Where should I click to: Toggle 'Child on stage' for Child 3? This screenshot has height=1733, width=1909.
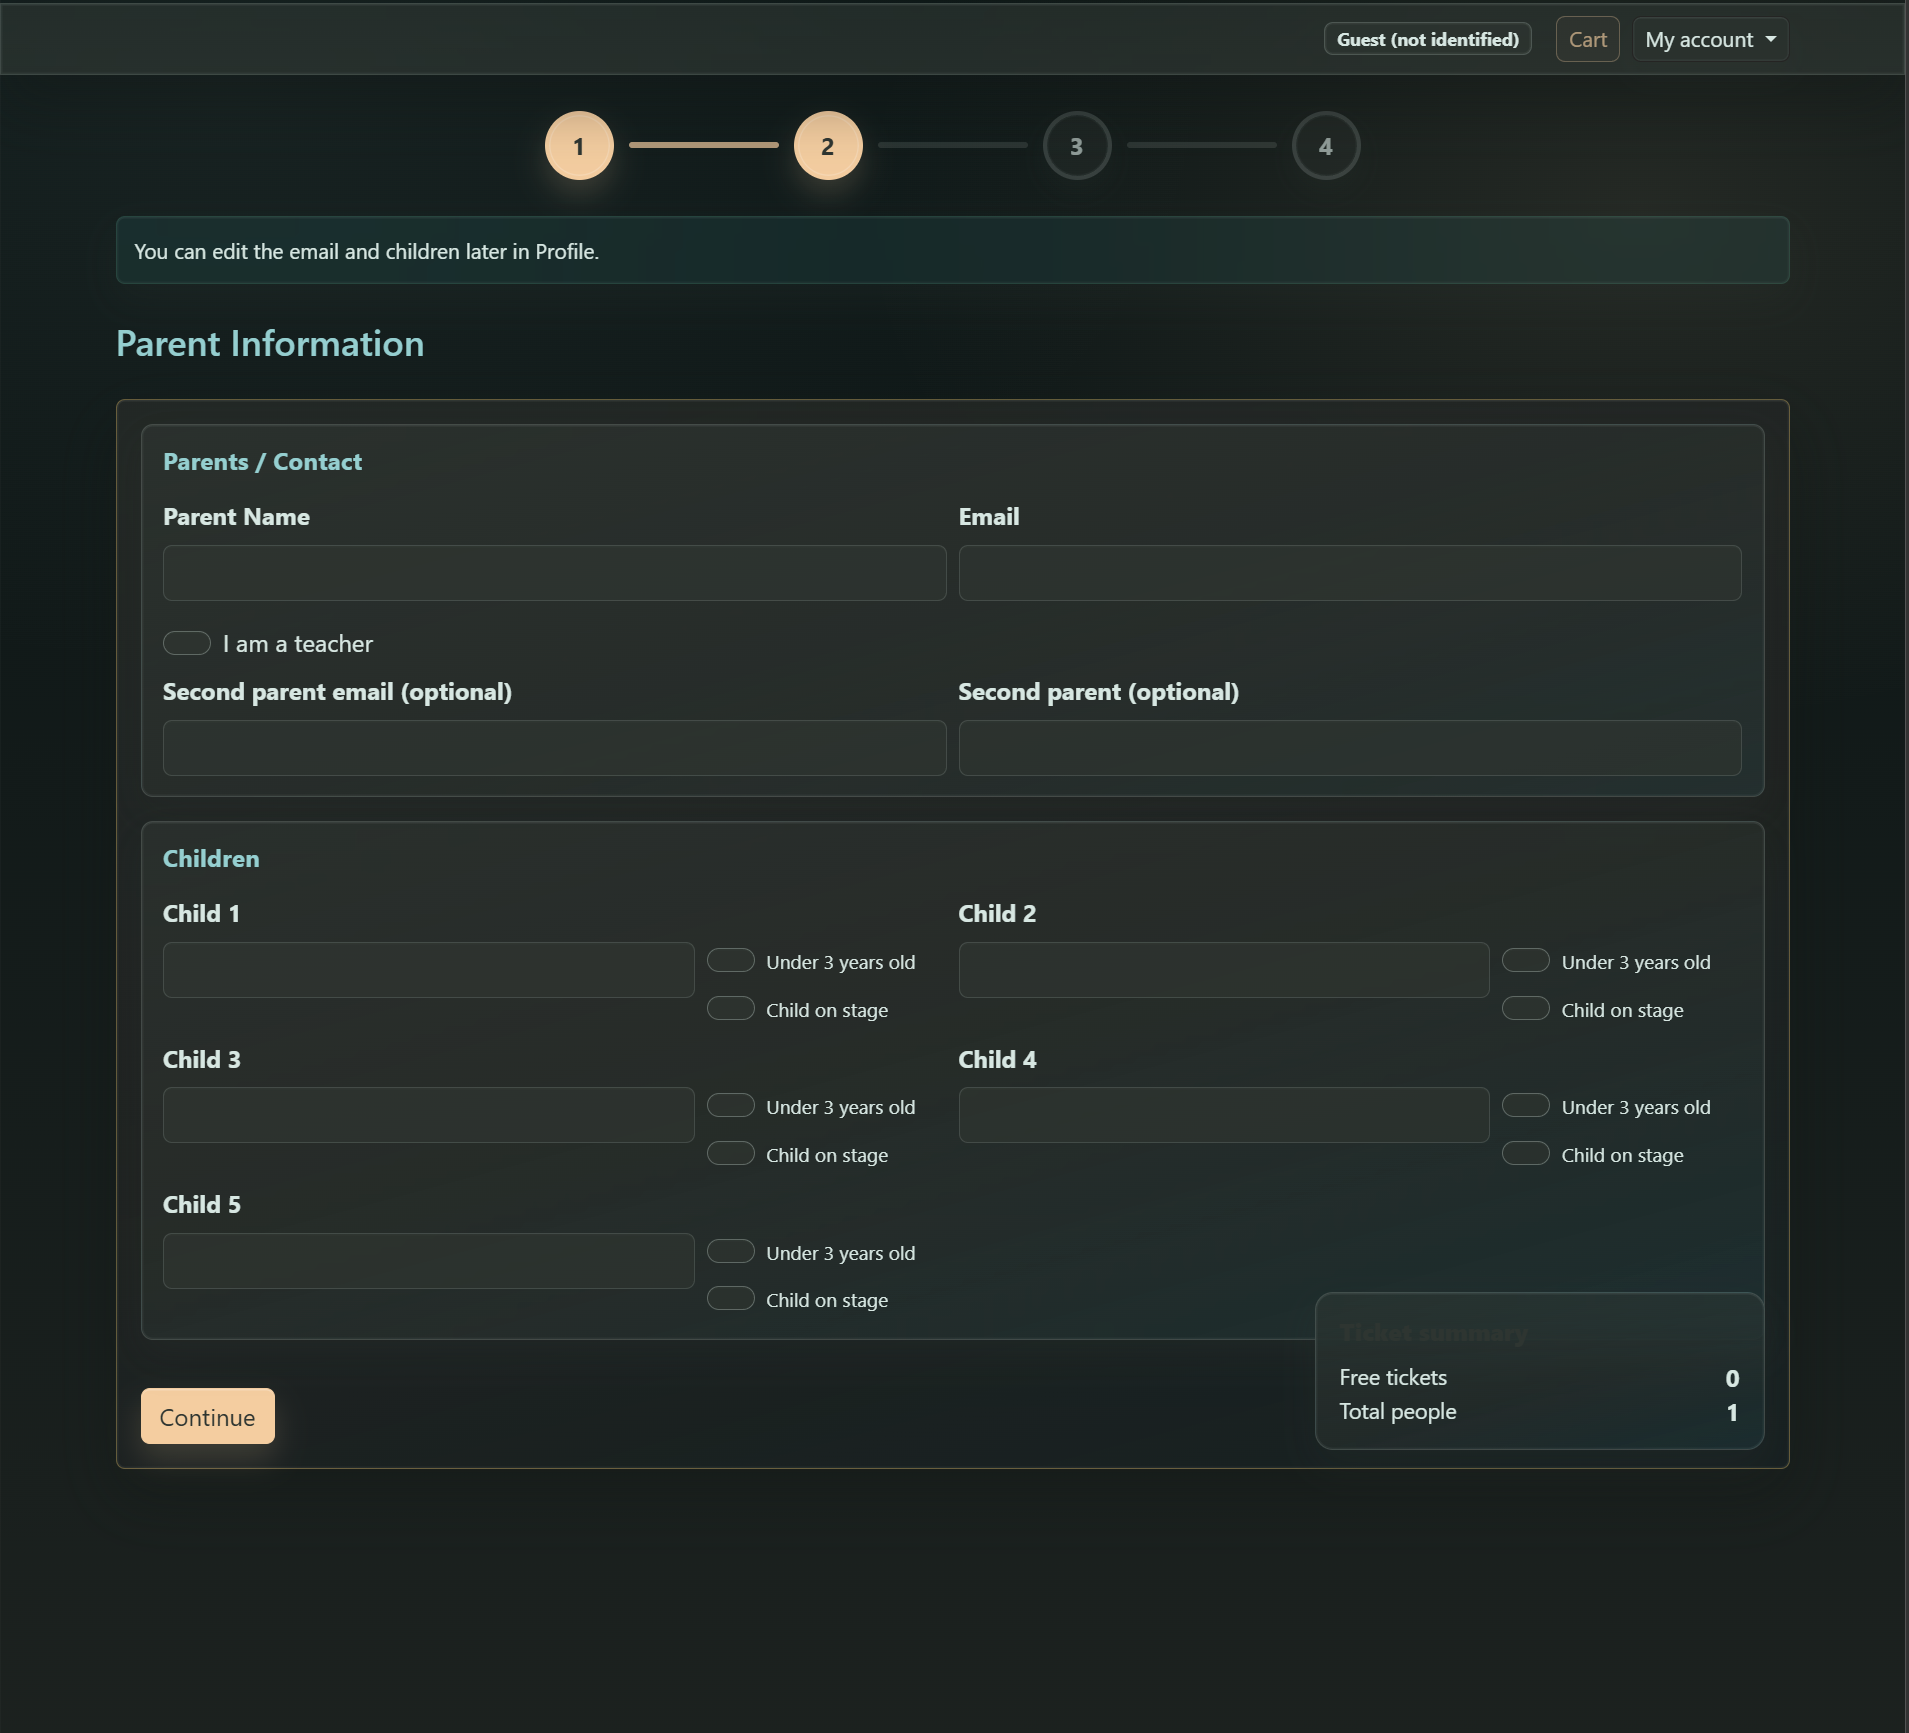click(730, 1154)
